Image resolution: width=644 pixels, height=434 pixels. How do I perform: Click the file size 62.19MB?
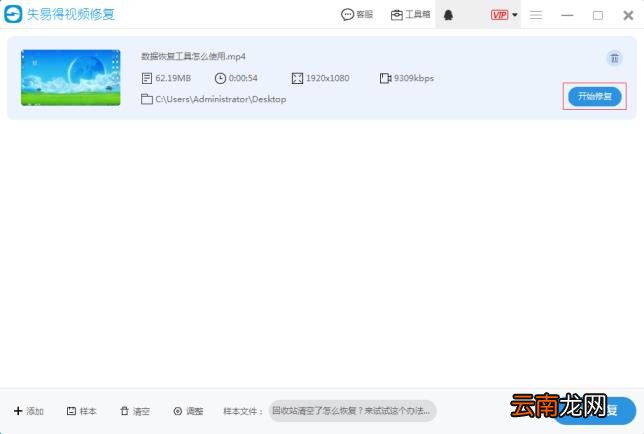[x=173, y=78]
